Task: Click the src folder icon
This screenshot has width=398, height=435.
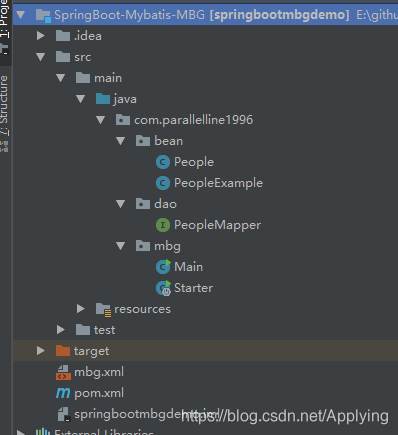Action: [63, 57]
